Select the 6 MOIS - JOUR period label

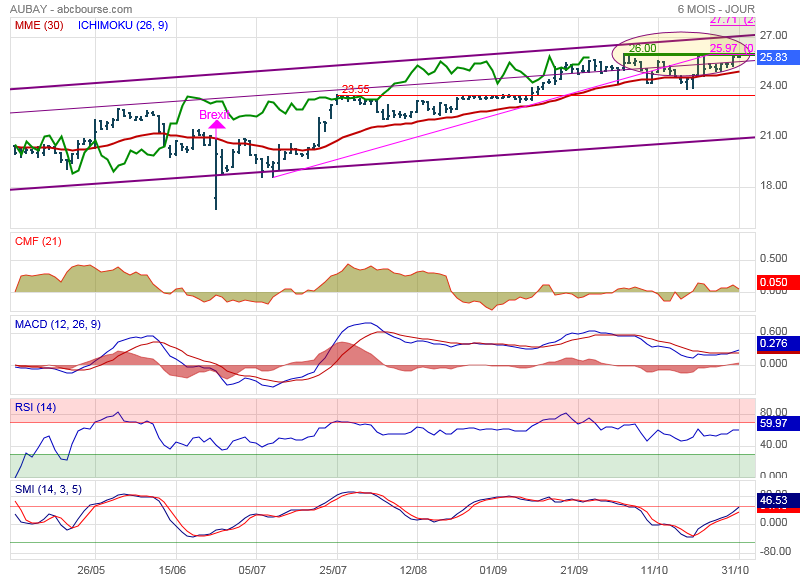pos(716,9)
